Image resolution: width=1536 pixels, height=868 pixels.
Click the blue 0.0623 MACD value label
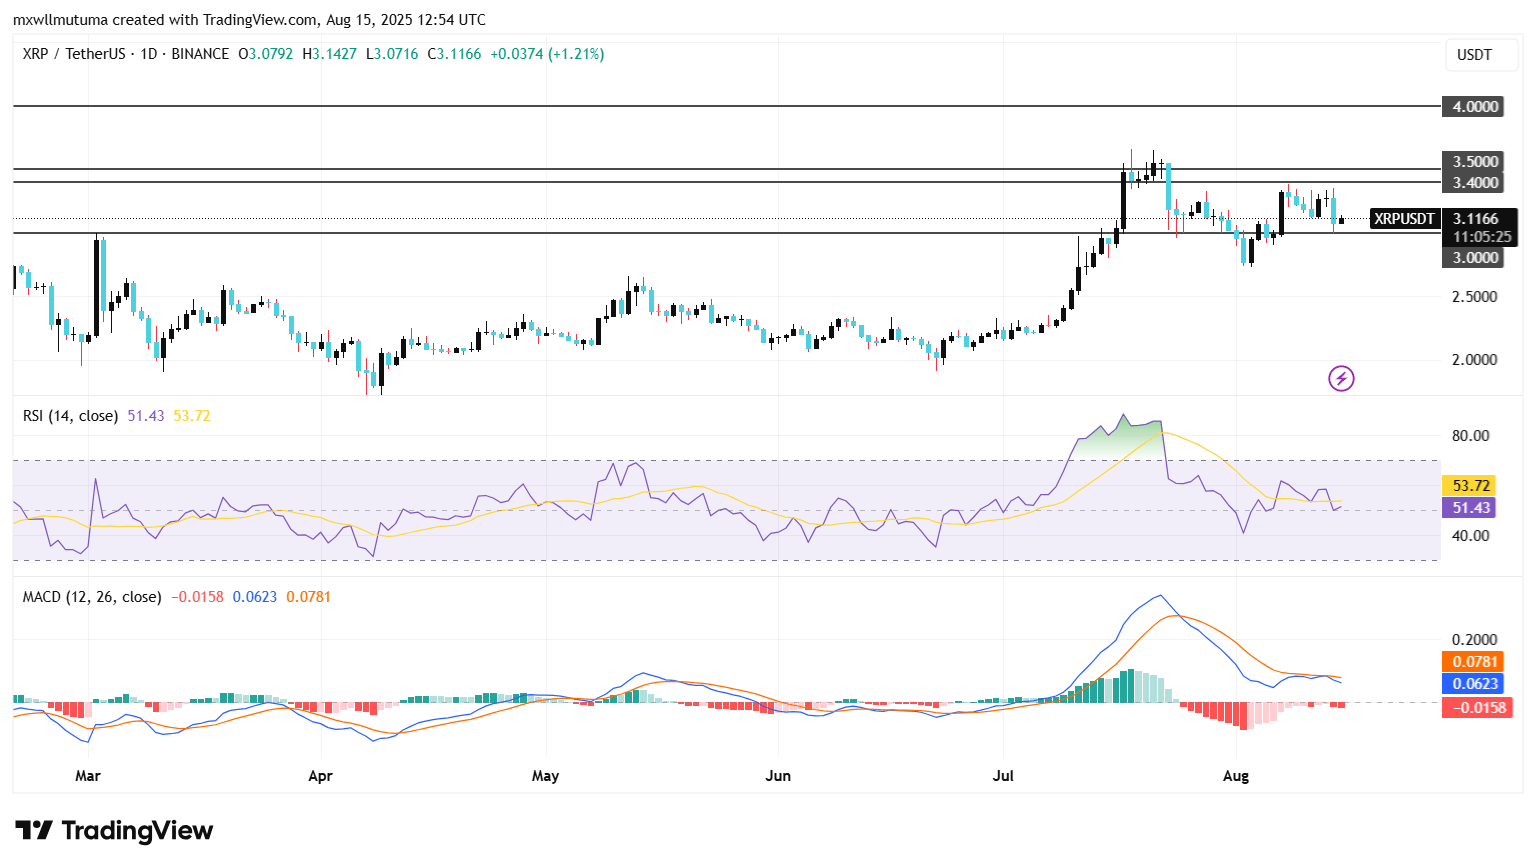pyautogui.click(x=1472, y=684)
